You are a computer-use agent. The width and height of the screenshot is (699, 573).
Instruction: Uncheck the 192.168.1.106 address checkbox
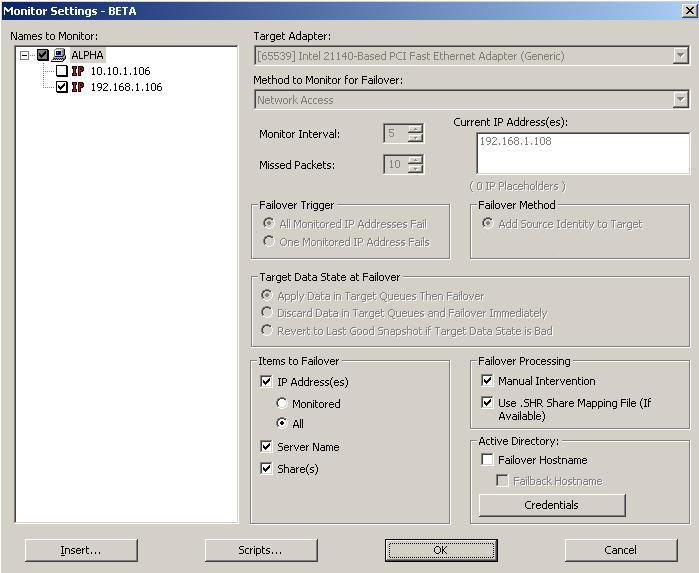click(62, 88)
